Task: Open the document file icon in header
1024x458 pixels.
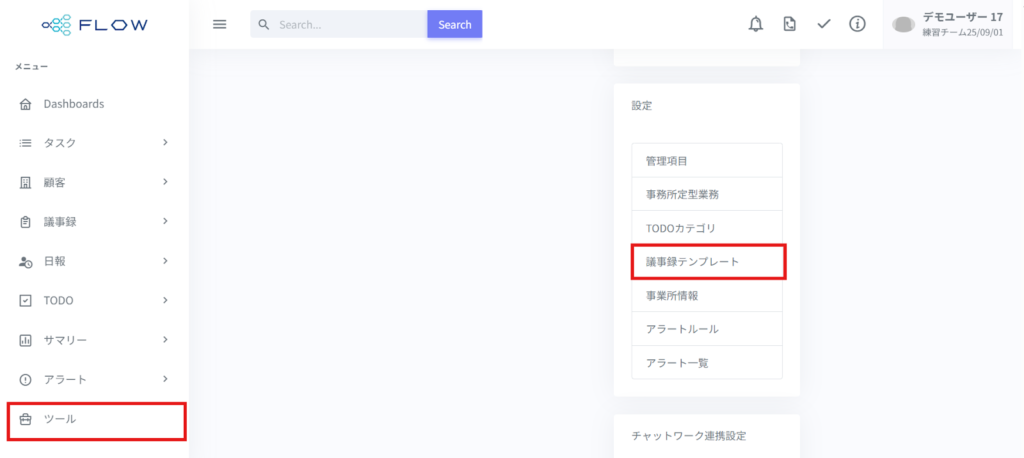Action: pos(790,24)
